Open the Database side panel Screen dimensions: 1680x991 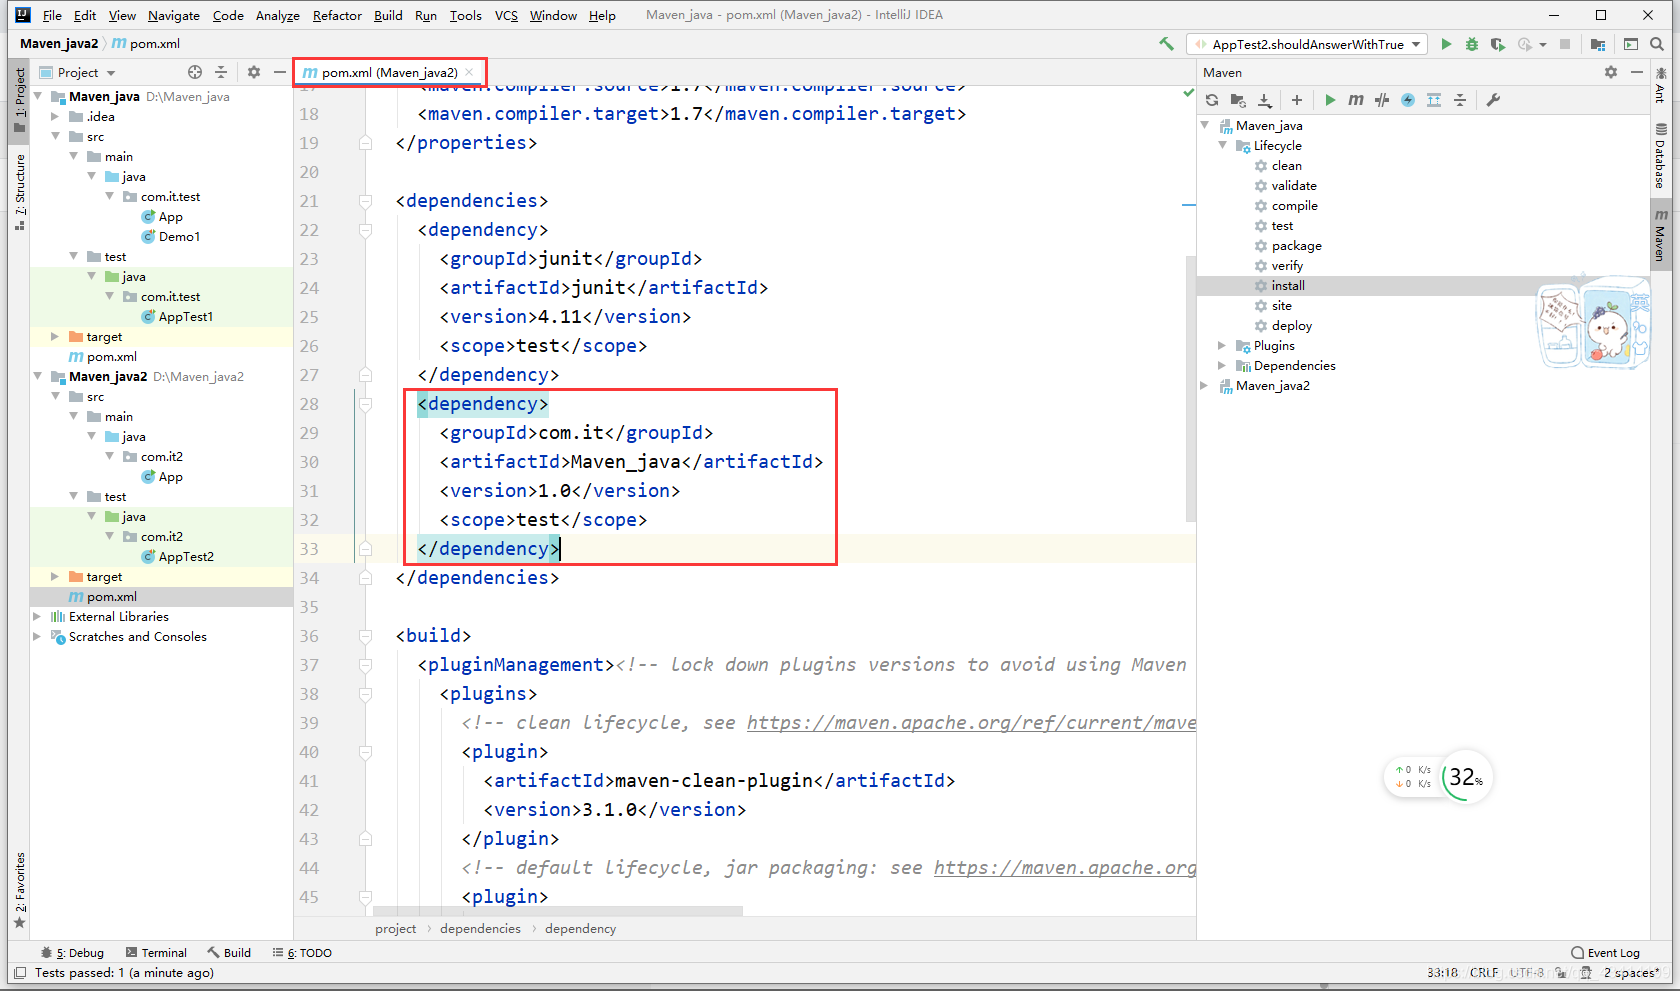[1660, 157]
